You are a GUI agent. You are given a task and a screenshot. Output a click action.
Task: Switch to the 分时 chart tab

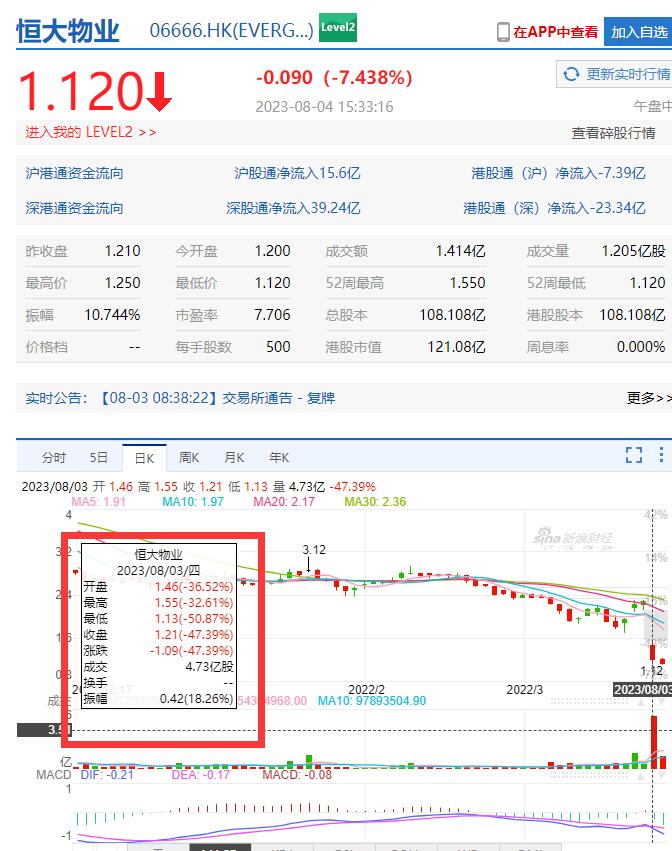[54, 457]
